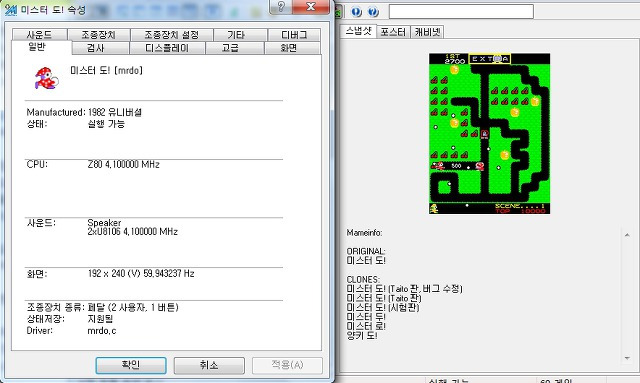Viewport: 640px width, 383px height.
Task: Click clone entry '양키 도!'
Action: [x=362, y=336]
